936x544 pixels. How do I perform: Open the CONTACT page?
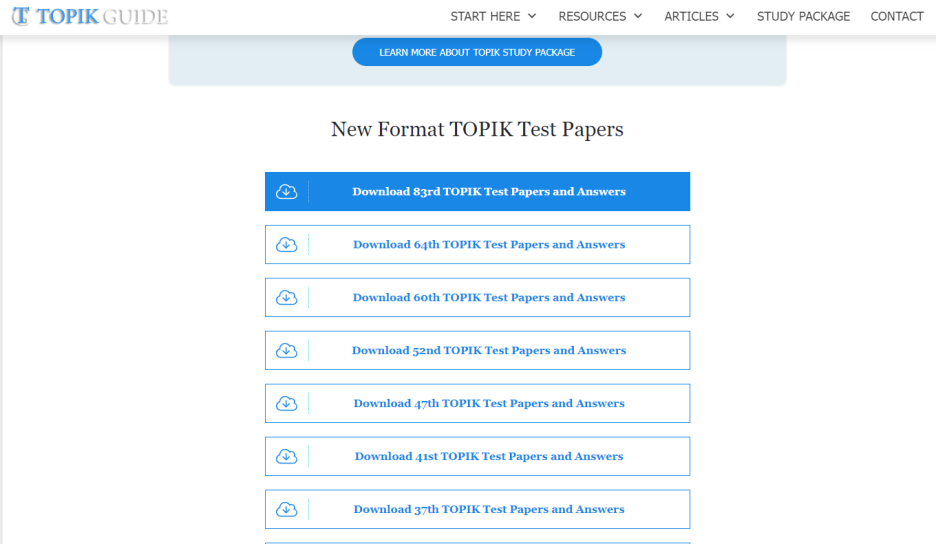[x=897, y=16]
